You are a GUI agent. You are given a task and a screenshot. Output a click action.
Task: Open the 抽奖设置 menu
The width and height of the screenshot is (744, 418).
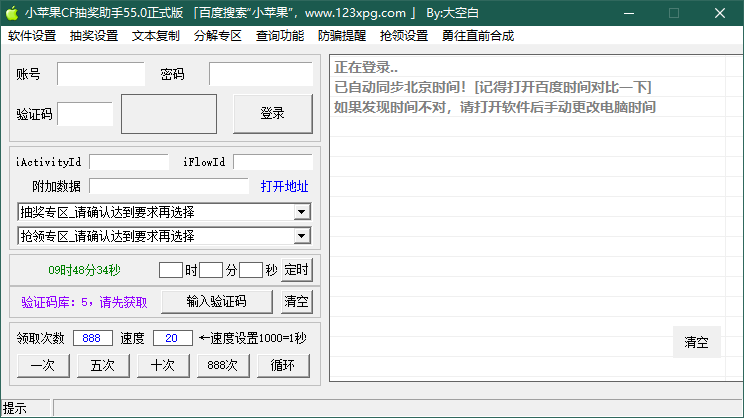click(94, 36)
